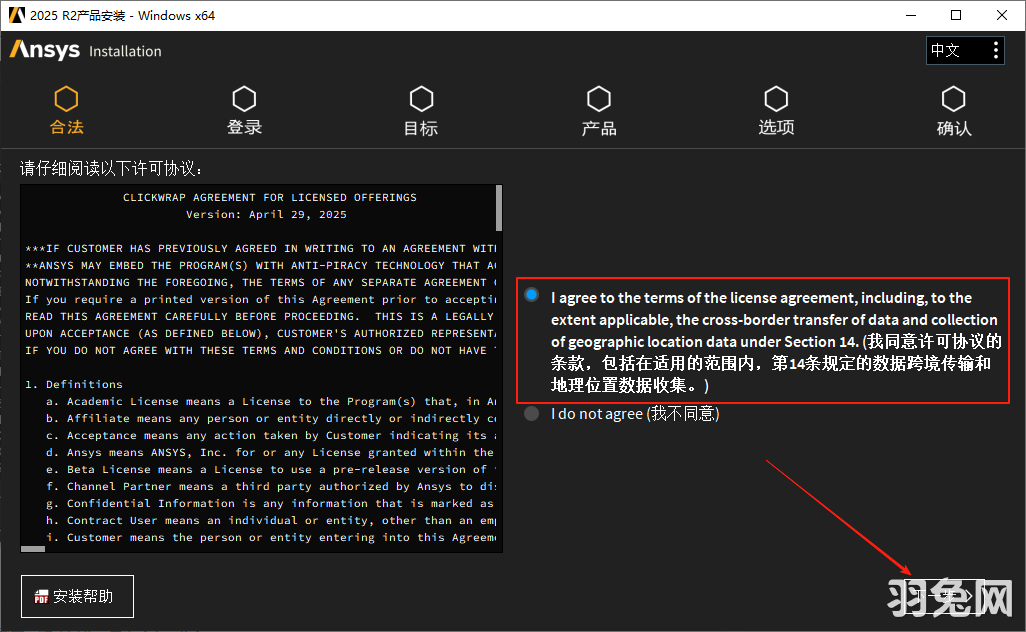
Task: Open the 中文 language dropdown
Action: [x=954, y=50]
